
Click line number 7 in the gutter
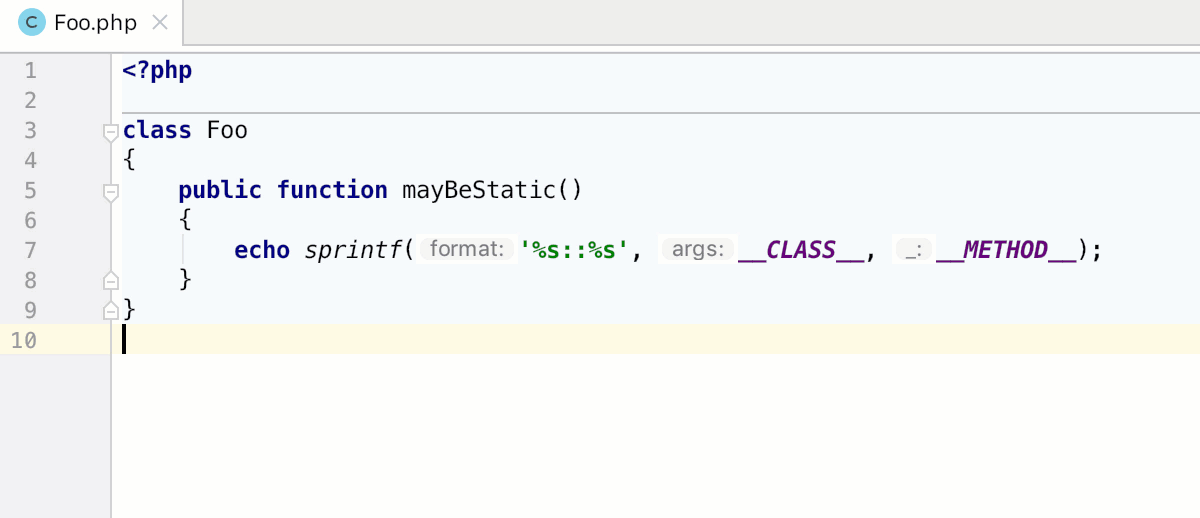29,250
